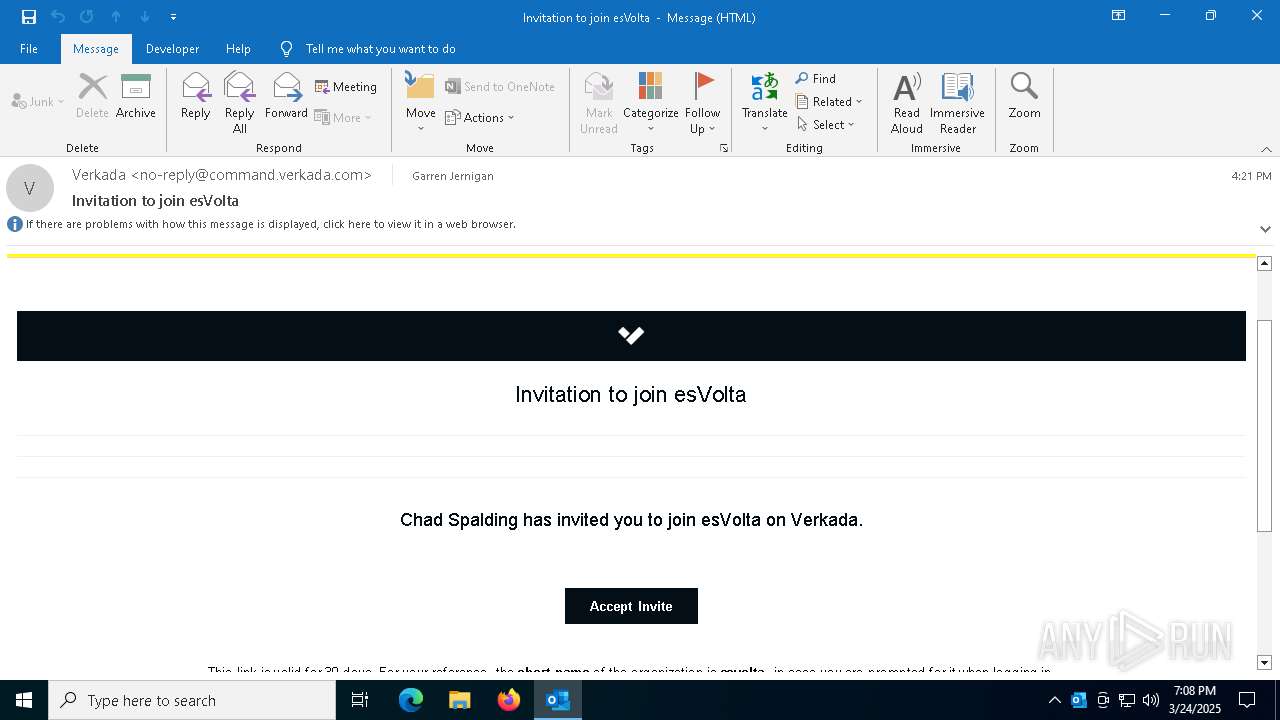Open the More respond options dropdown
Screen dimensions: 1280x720
click(343, 117)
